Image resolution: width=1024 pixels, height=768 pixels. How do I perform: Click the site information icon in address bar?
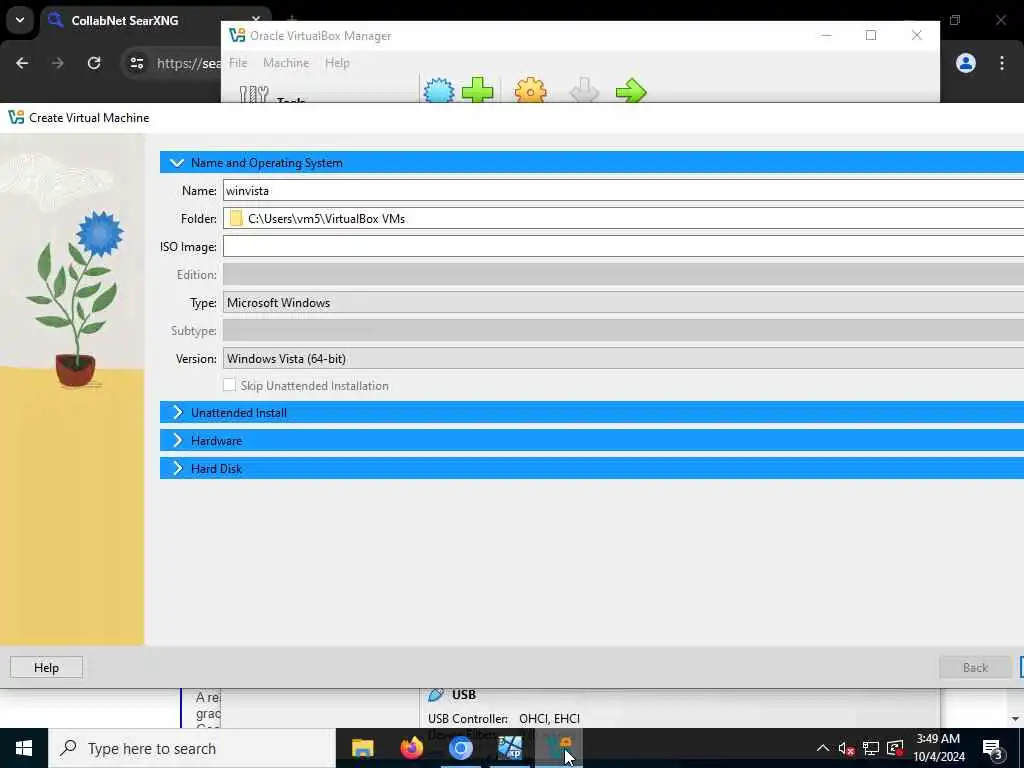coord(136,63)
